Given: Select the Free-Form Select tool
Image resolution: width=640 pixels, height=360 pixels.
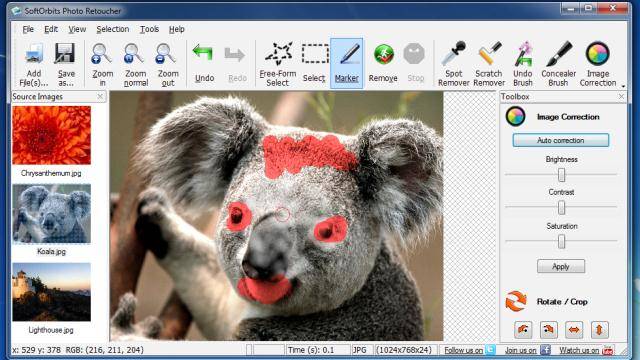Looking at the screenshot, I should coord(278,64).
